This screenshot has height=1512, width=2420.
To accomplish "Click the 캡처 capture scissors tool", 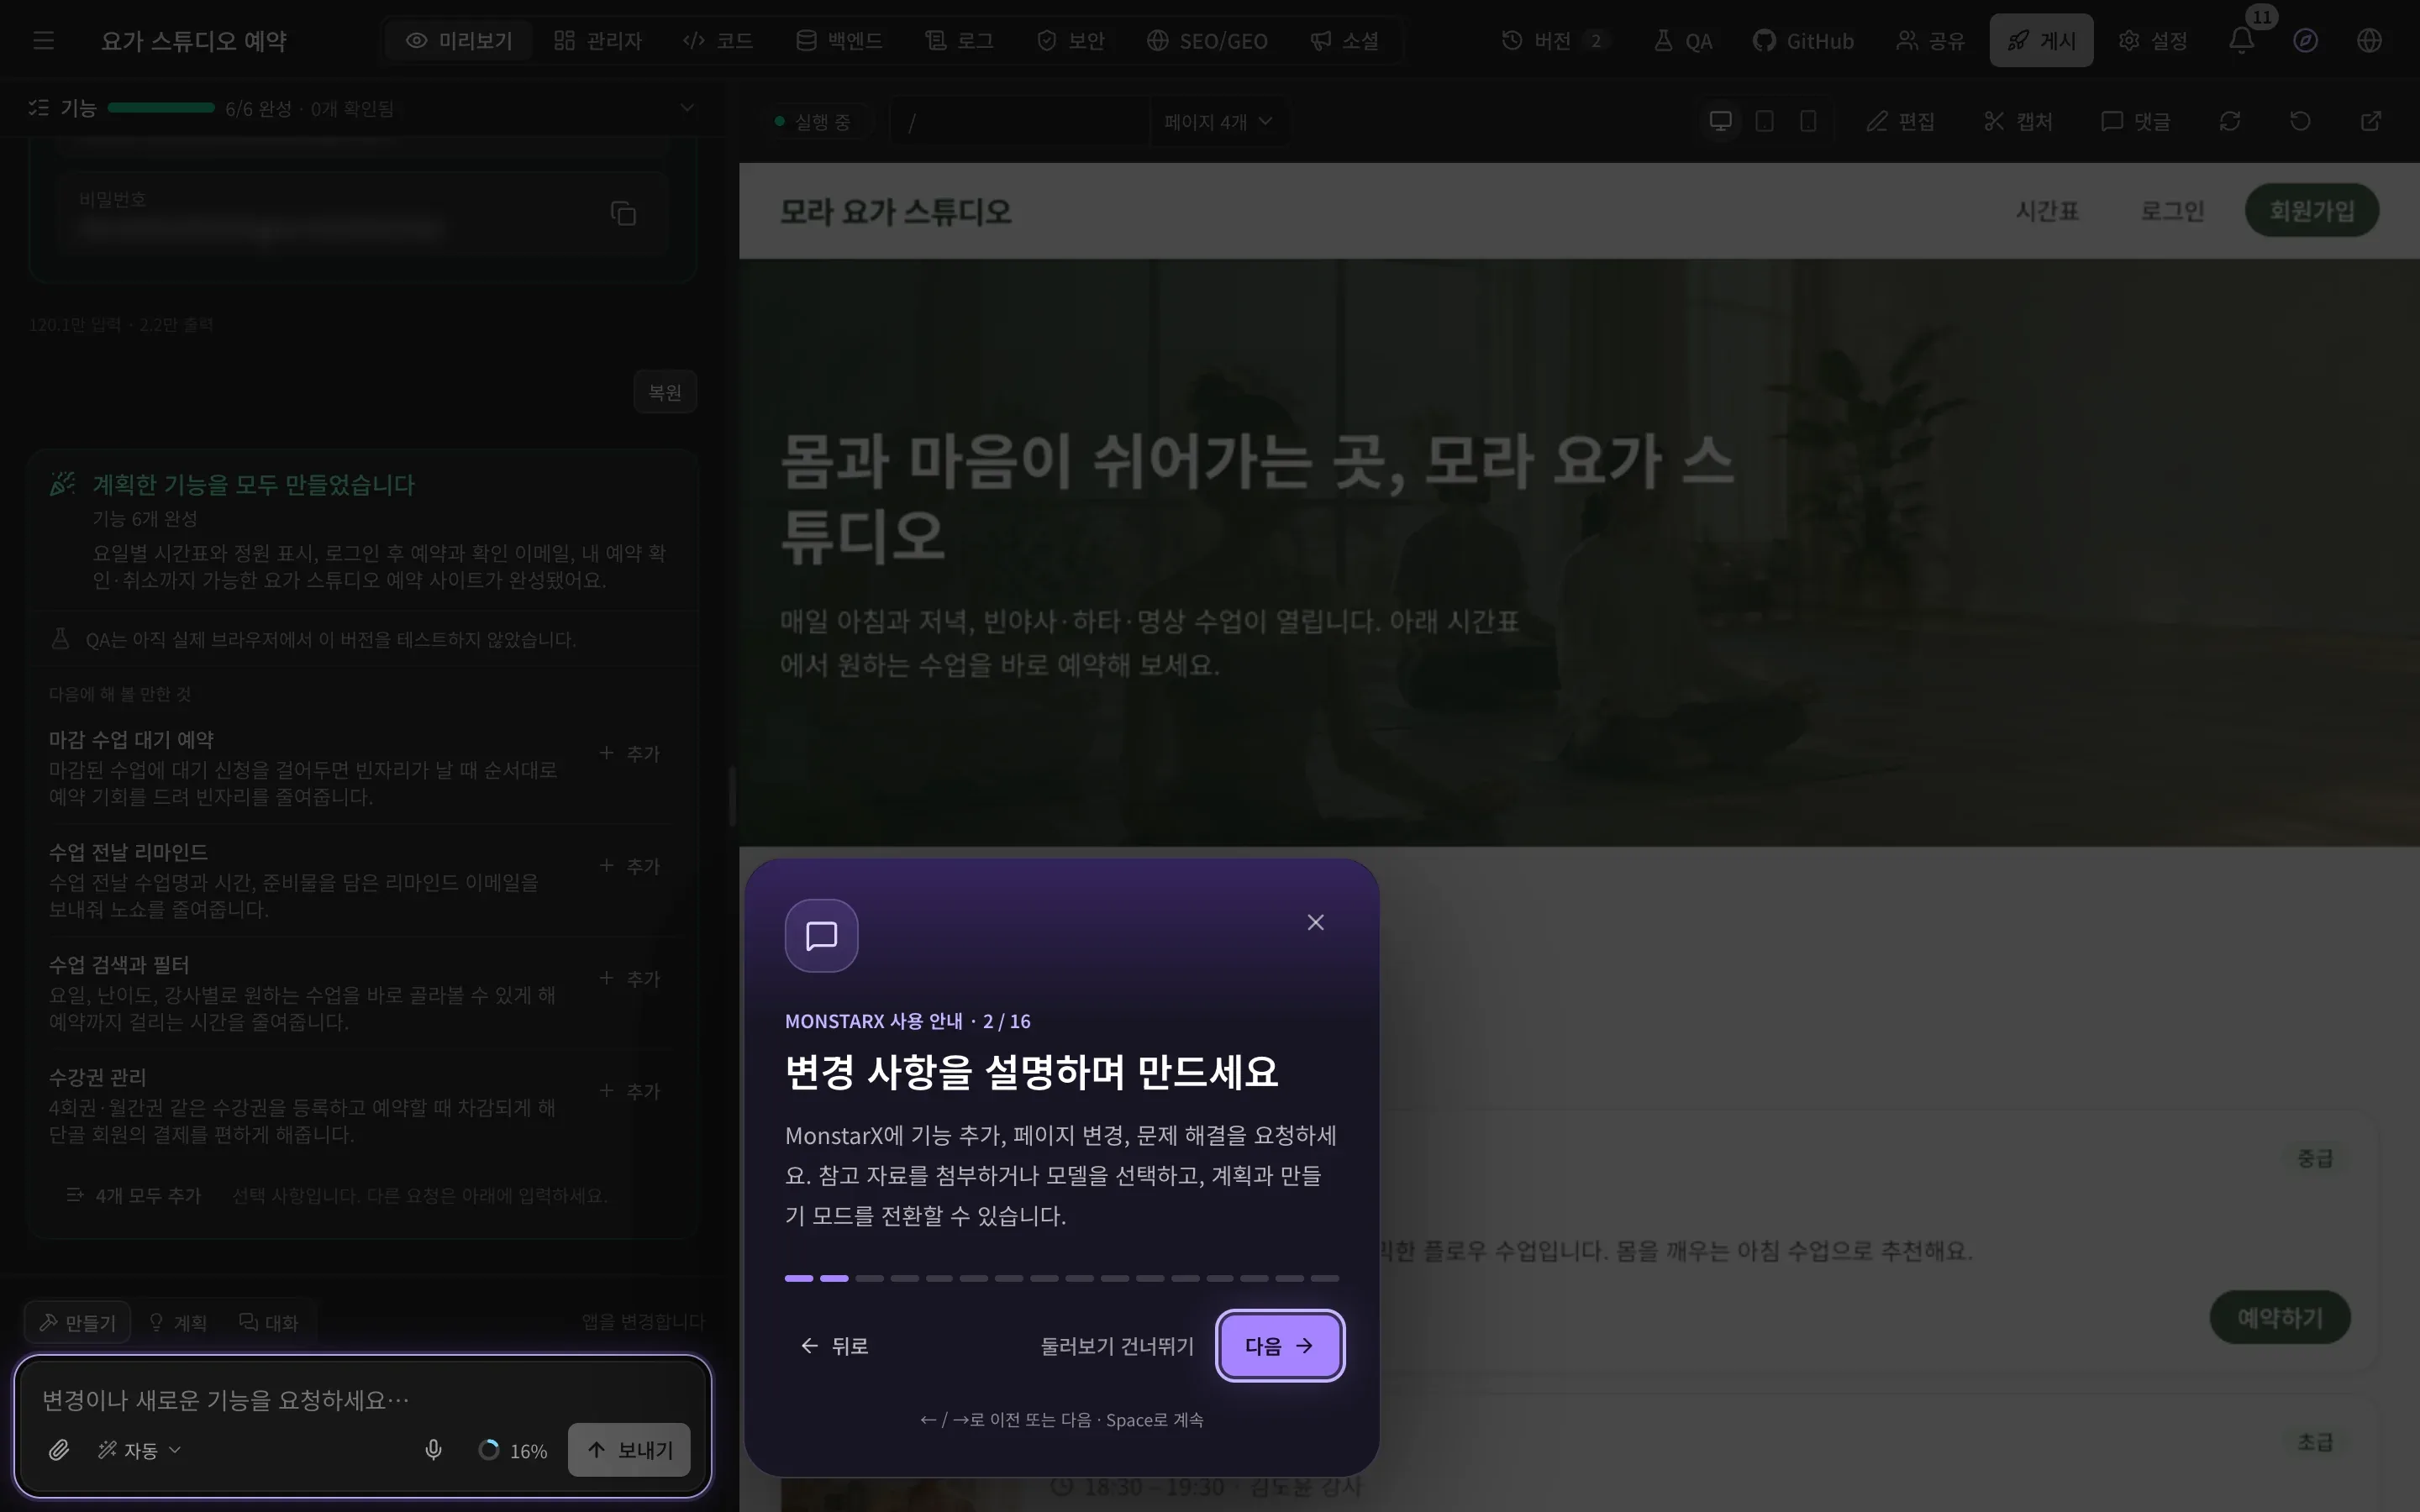I will coord(2018,121).
